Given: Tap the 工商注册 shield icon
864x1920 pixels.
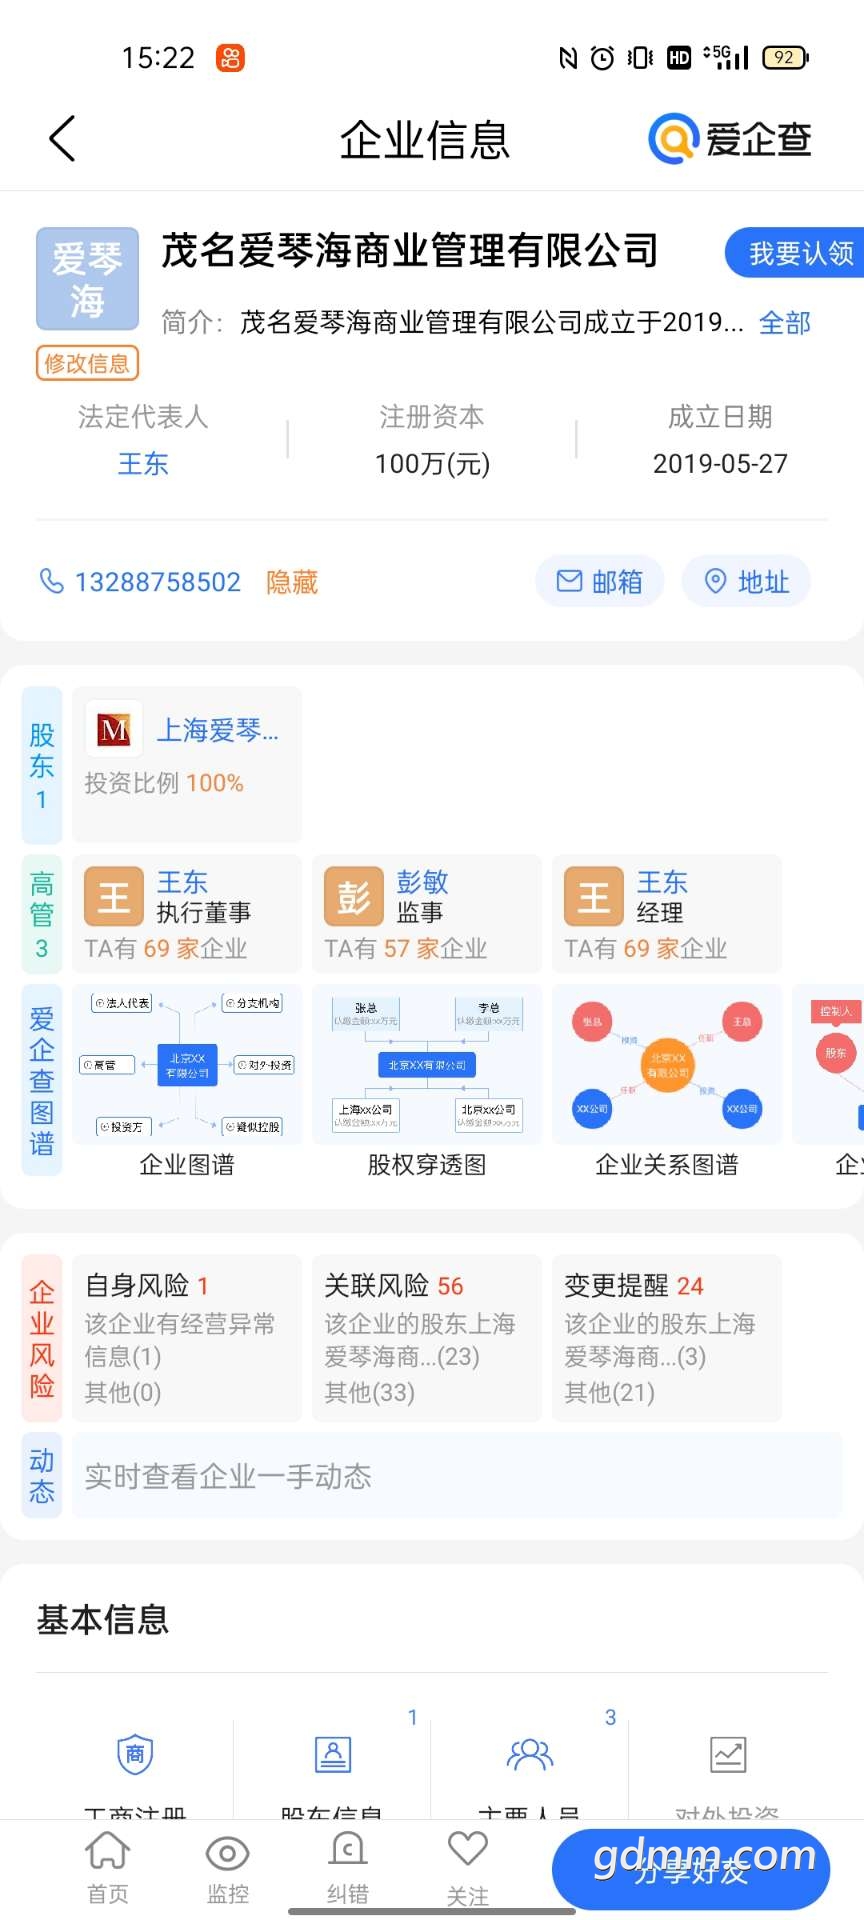Looking at the screenshot, I should (135, 1754).
